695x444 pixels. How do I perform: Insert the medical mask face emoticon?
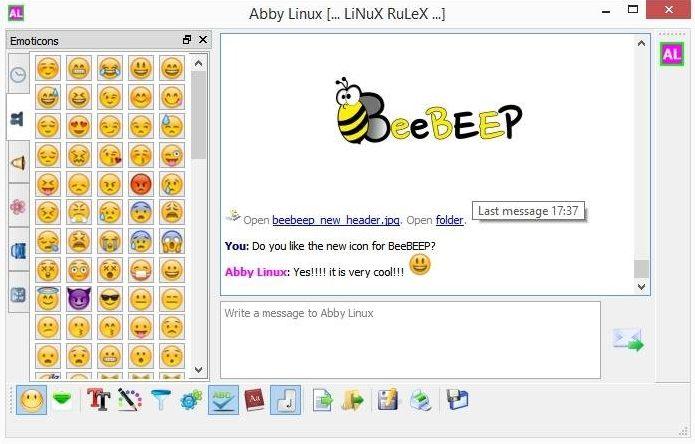click(141, 270)
